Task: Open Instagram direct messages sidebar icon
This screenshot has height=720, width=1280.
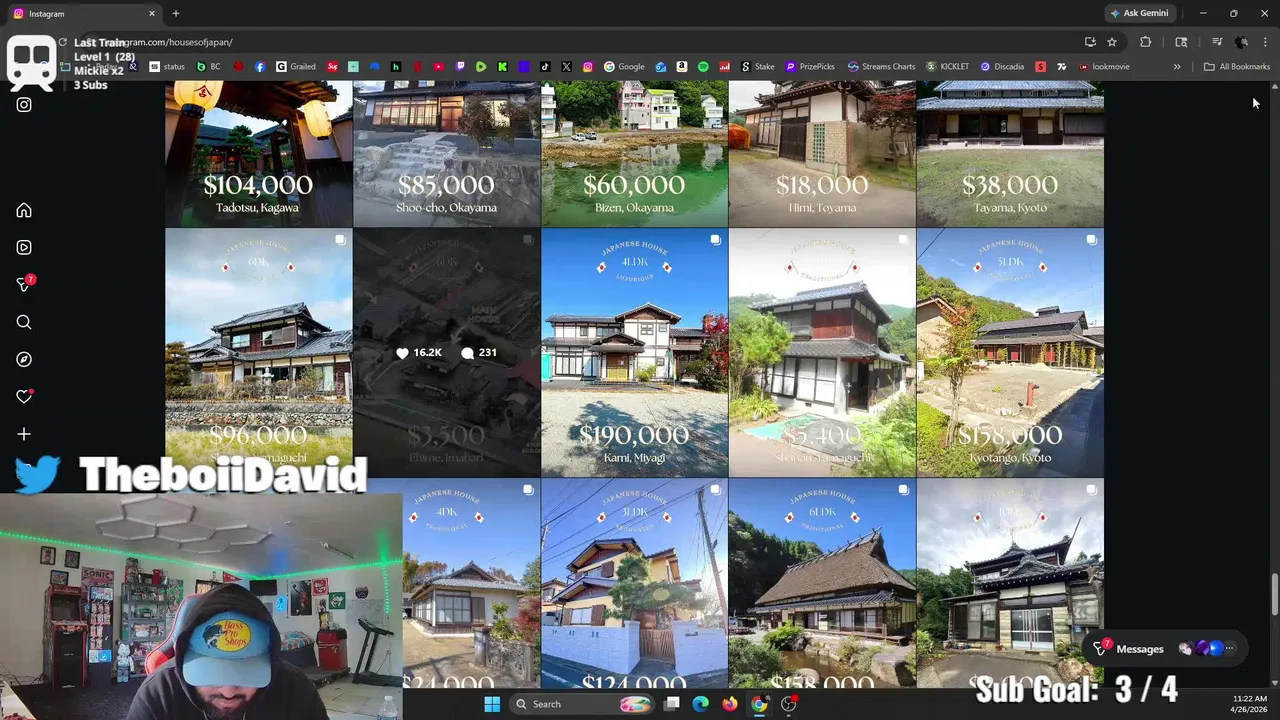Action: (24, 285)
